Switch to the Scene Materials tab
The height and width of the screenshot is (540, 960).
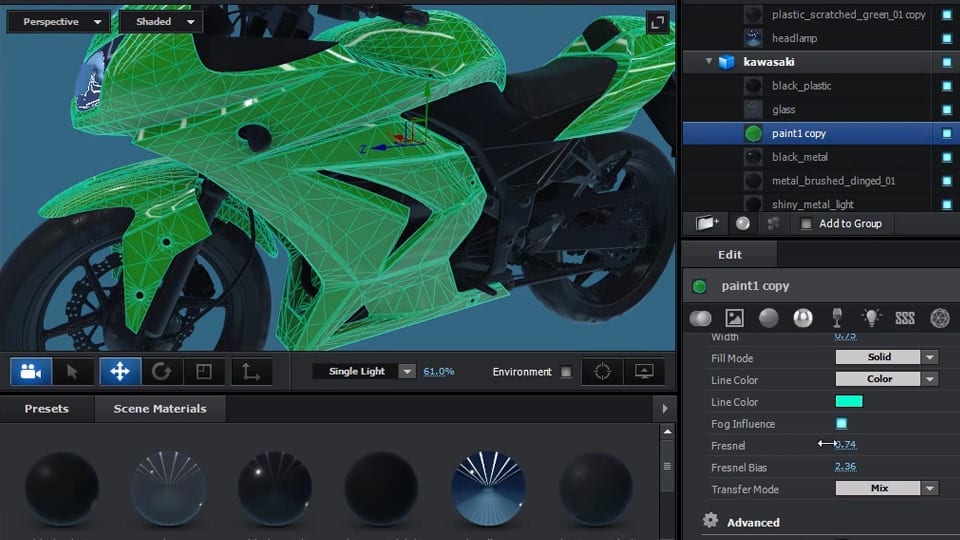point(160,409)
